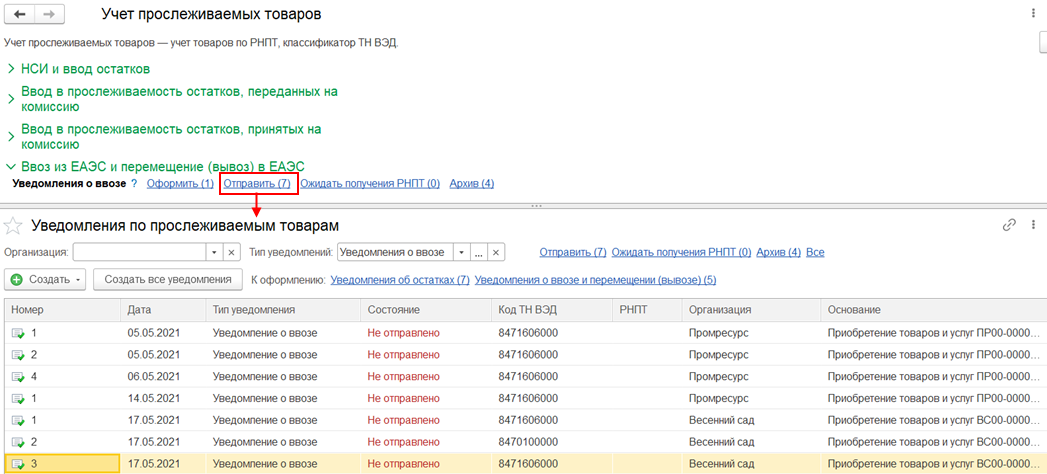Click document icon of 06.05.2021 notification row
The height and width of the screenshot is (474, 1047).
18,376
